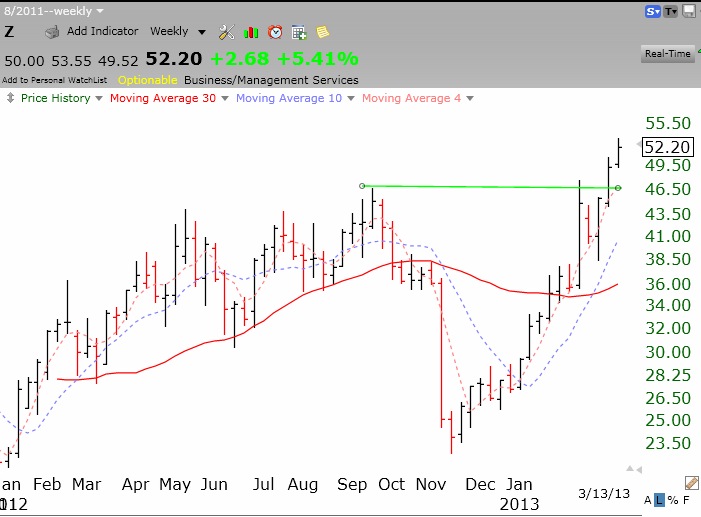Click the Moving Average 10 label
This screenshot has height=517, width=701.
point(289,98)
